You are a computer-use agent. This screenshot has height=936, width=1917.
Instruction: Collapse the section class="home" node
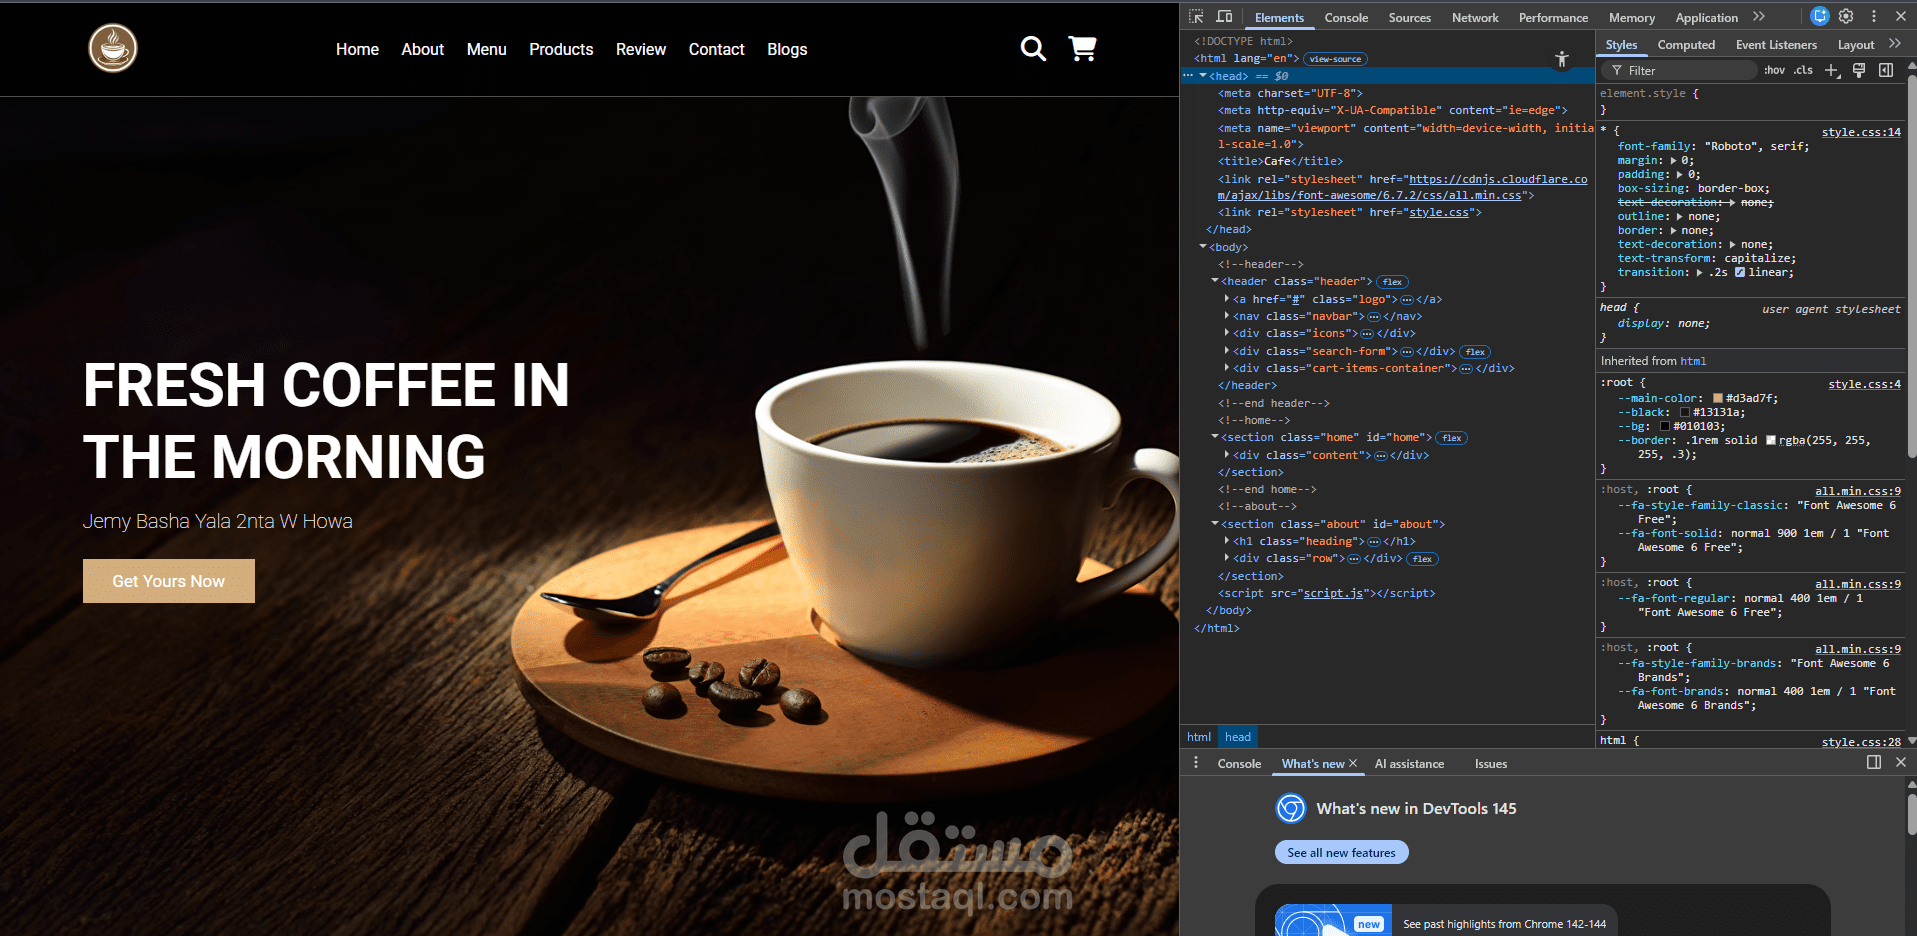(1215, 438)
